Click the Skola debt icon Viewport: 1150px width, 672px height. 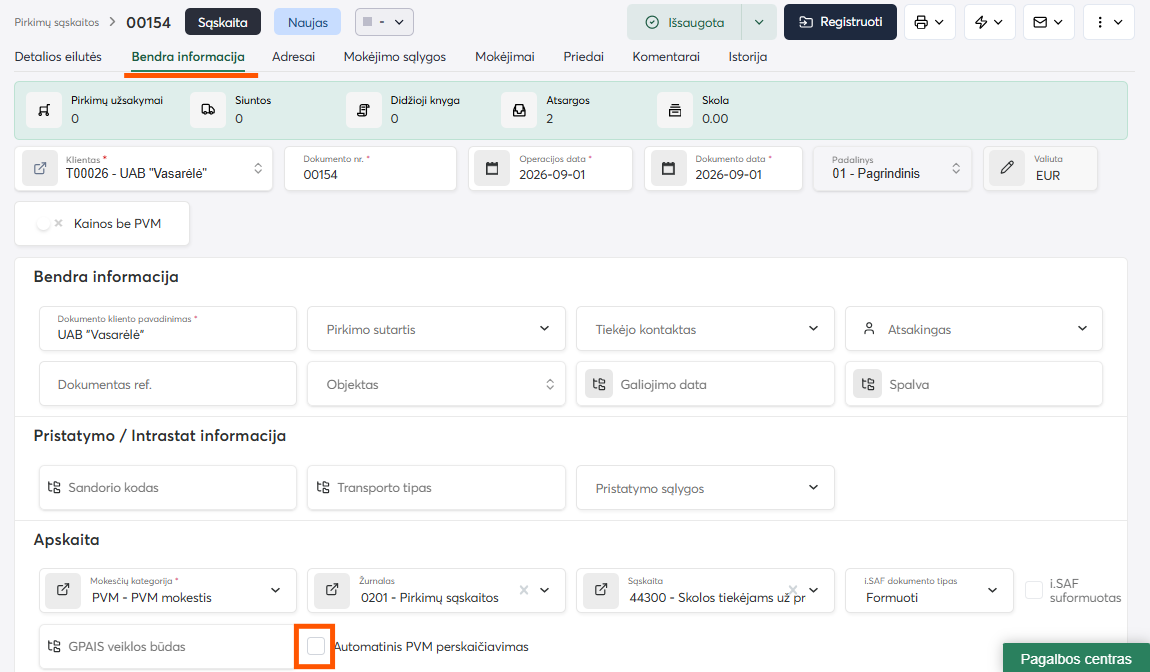(675, 110)
